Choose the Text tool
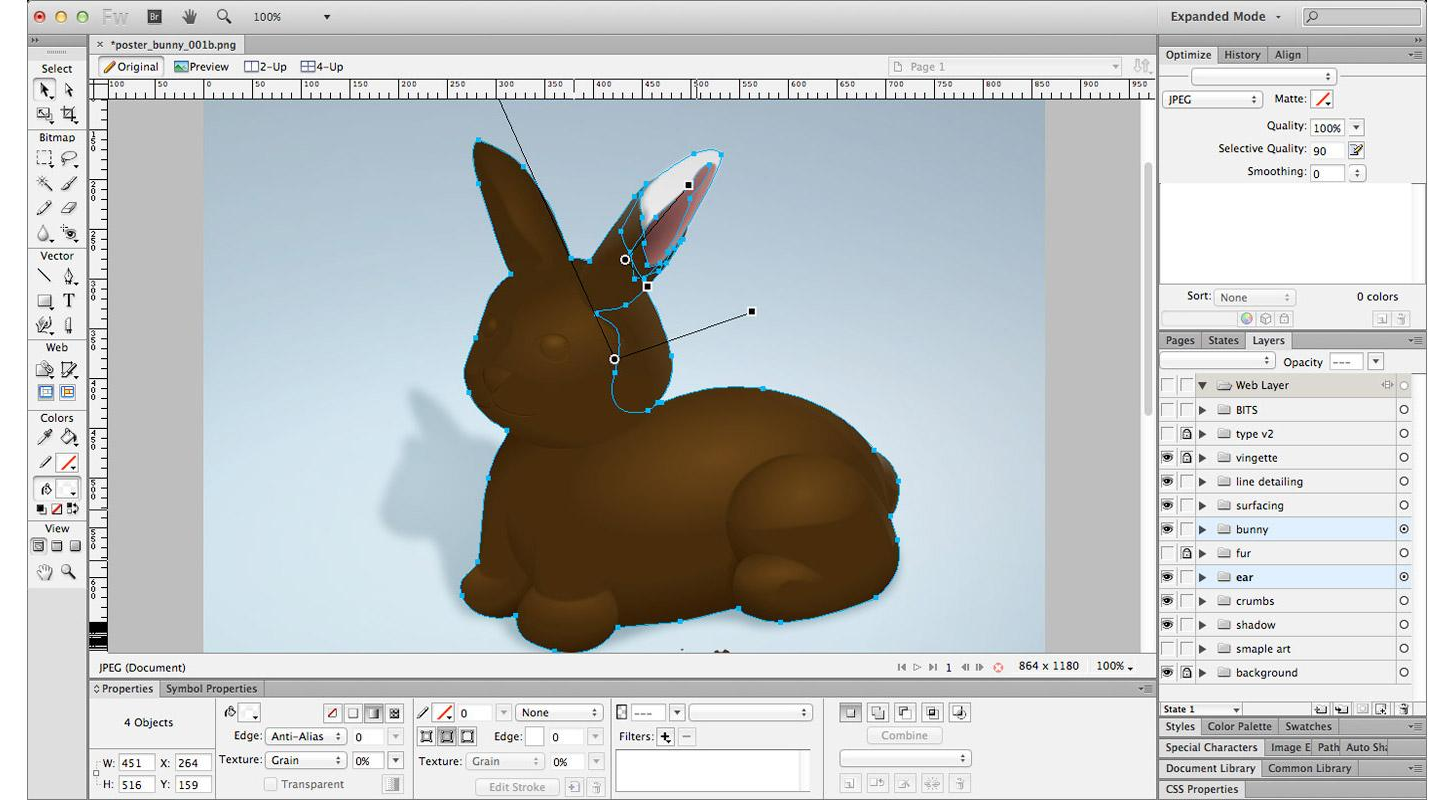 (x=69, y=300)
